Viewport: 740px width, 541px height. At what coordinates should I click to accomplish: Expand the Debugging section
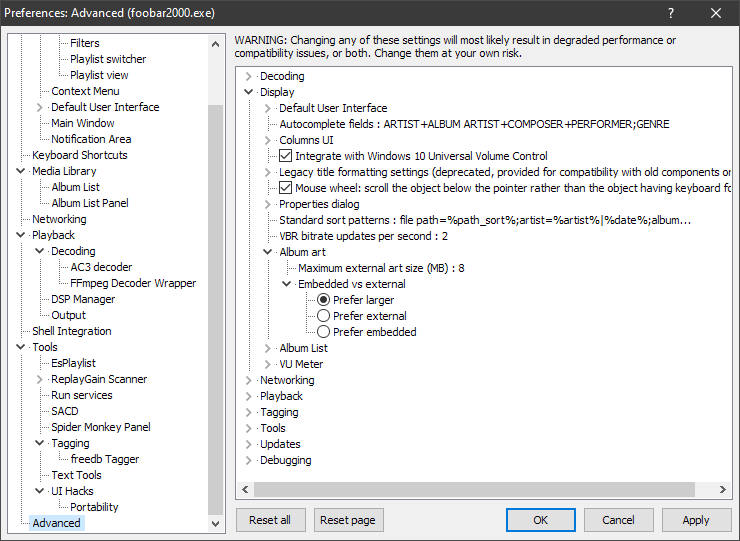coord(249,460)
